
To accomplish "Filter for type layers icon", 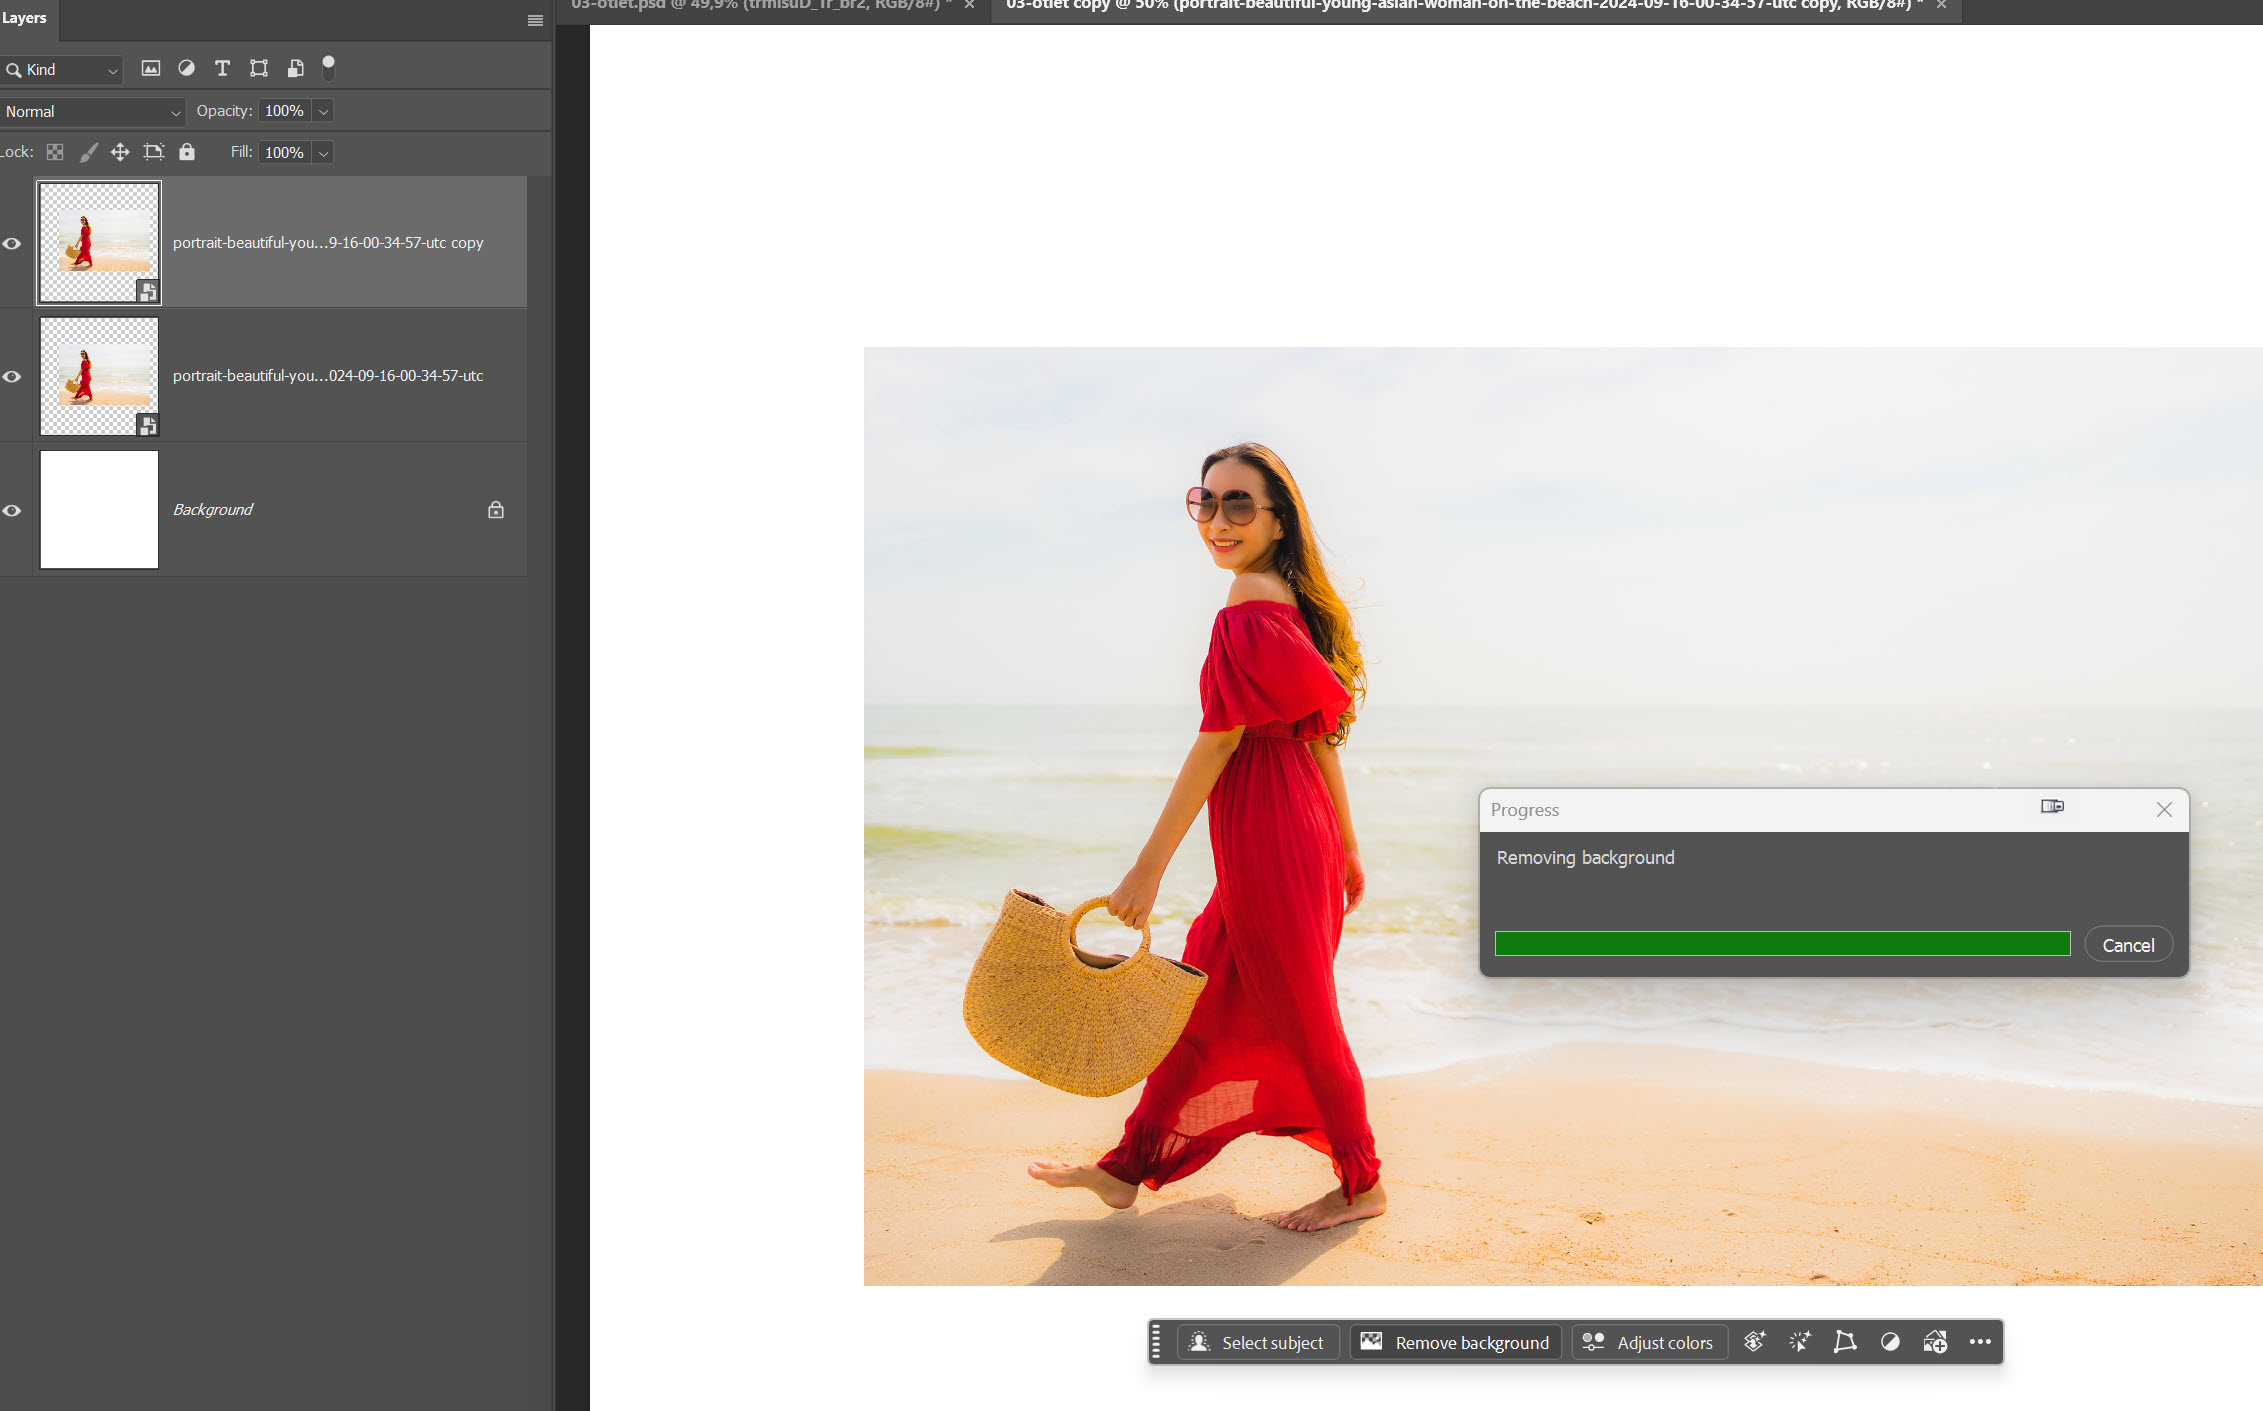I will pos(222,69).
